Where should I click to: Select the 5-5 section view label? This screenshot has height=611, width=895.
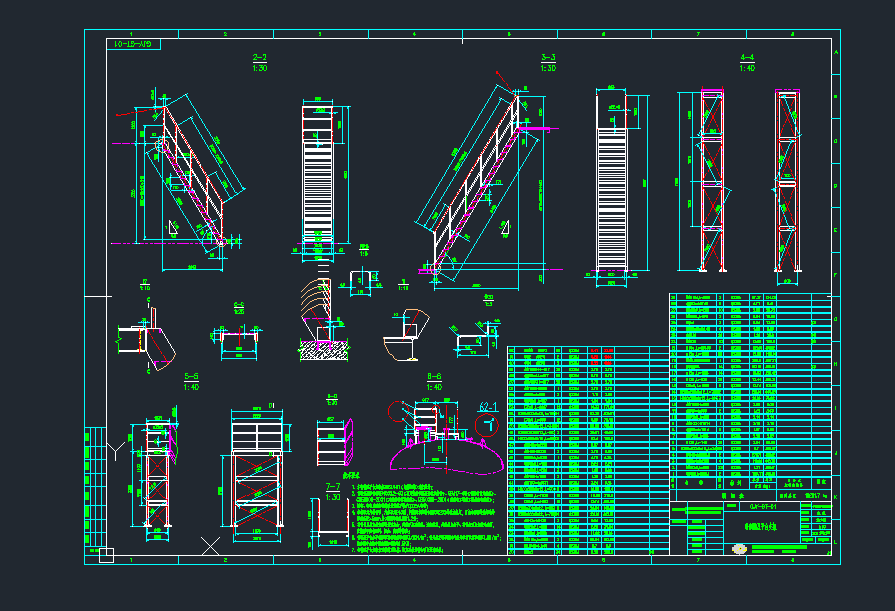pyautogui.click(x=191, y=381)
